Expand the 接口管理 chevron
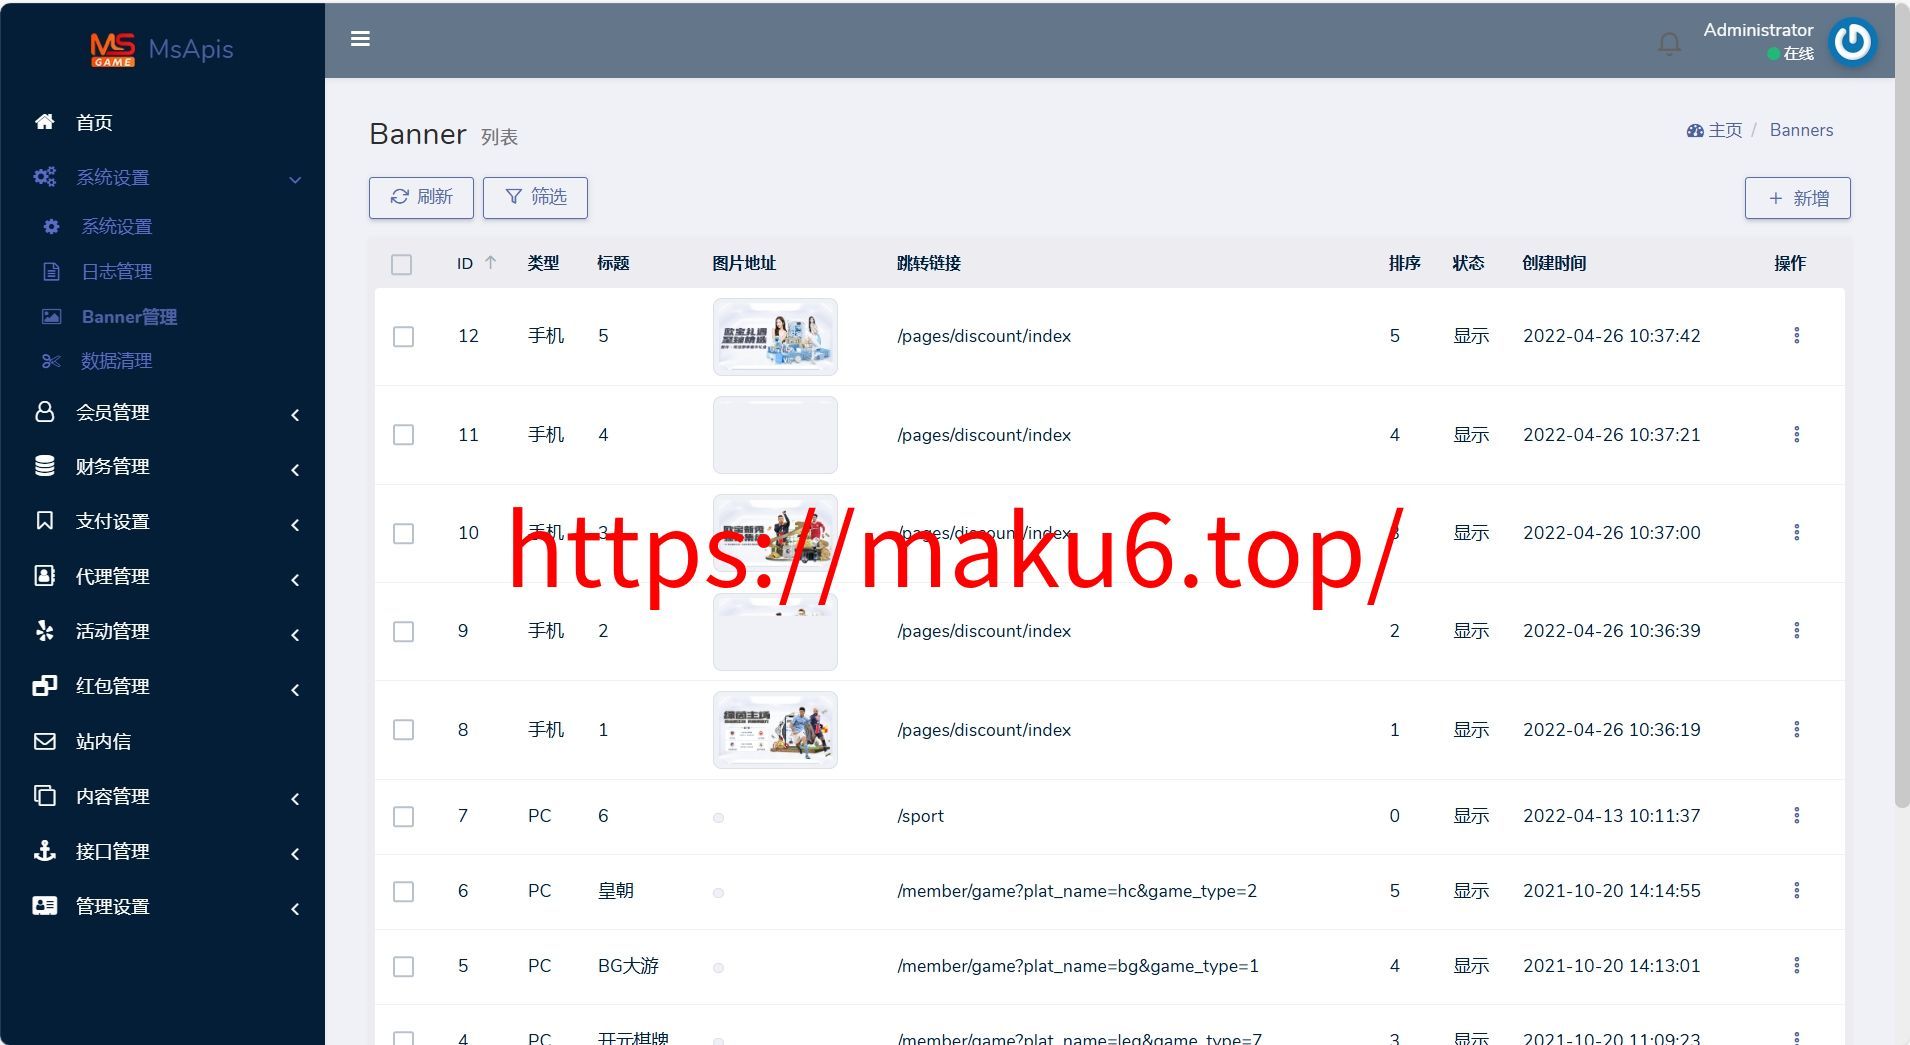1910x1045 pixels. coord(295,853)
